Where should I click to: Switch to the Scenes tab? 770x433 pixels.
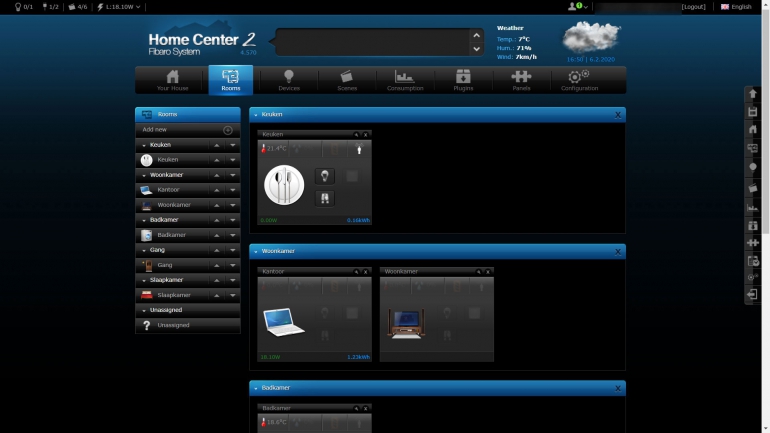(x=346, y=80)
